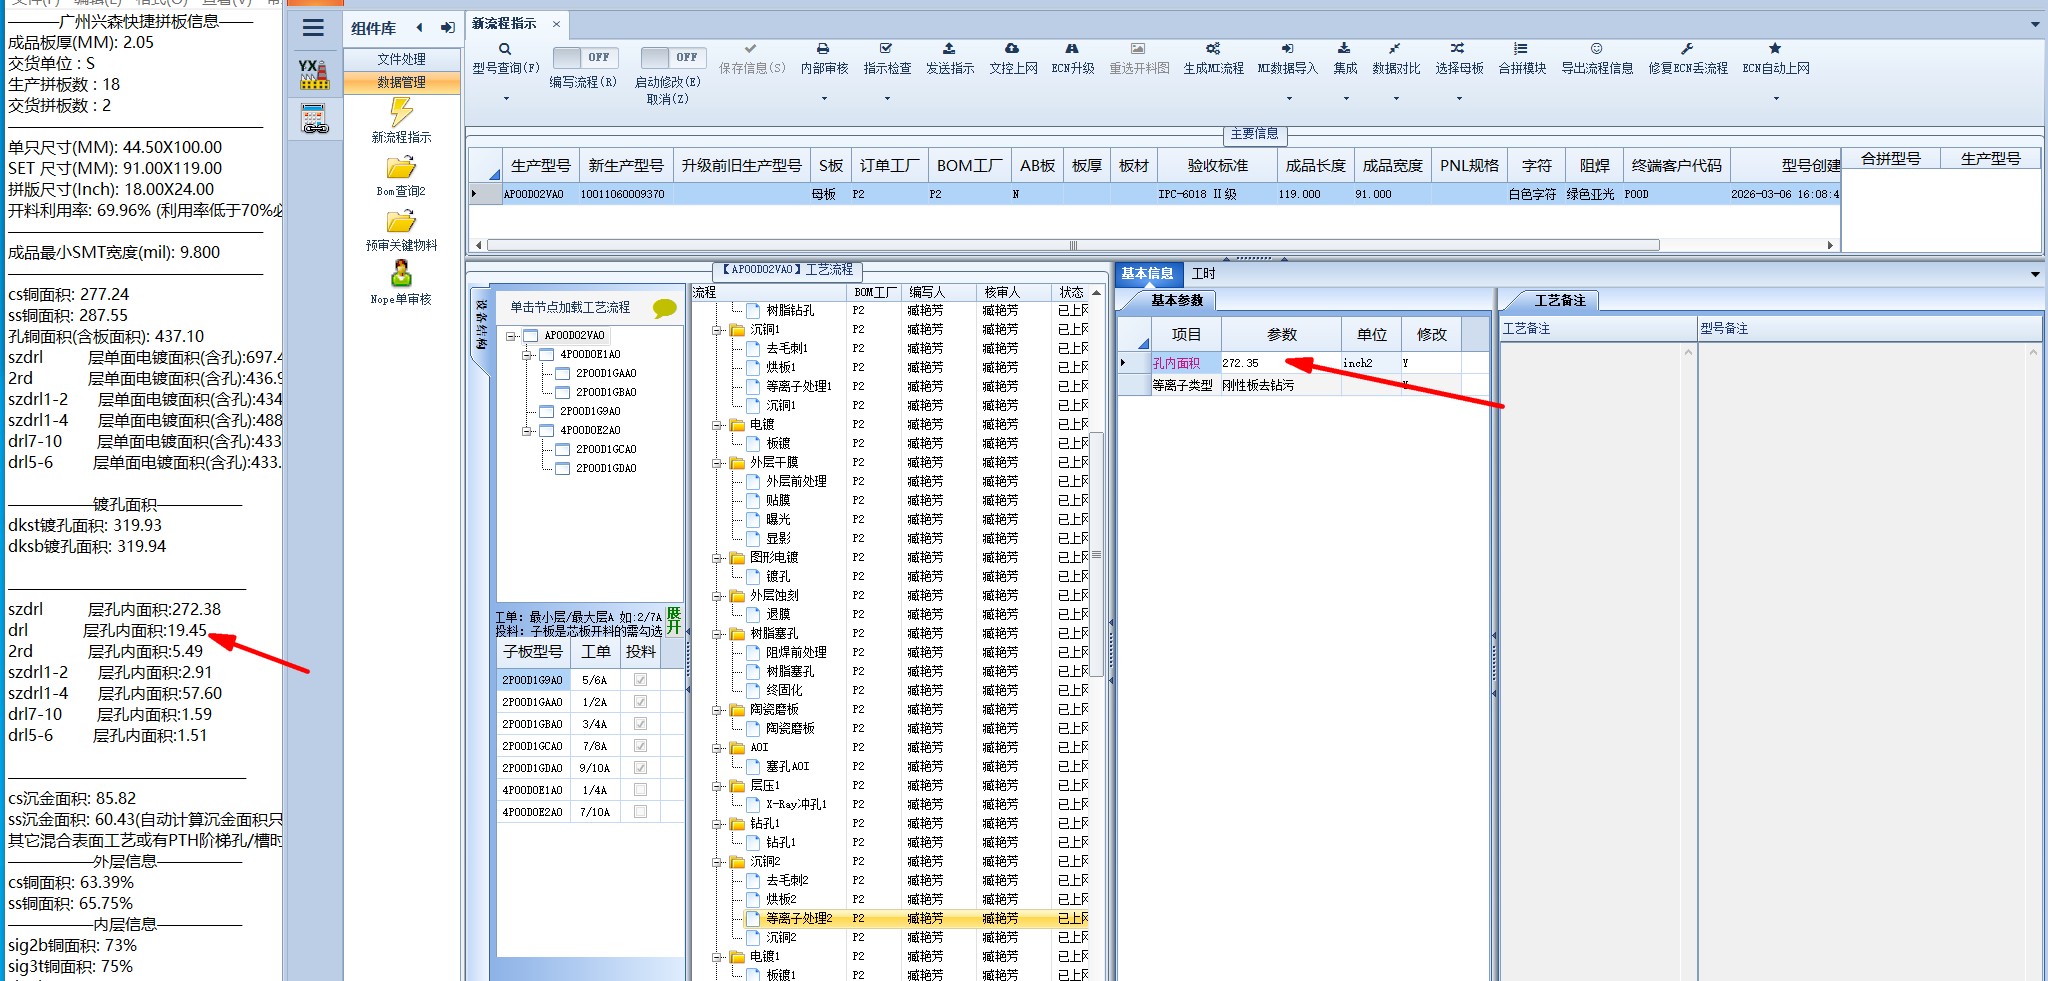Click the 选择母板 shuffle icon
The image size is (2048, 981).
click(x=1458, y=48)
